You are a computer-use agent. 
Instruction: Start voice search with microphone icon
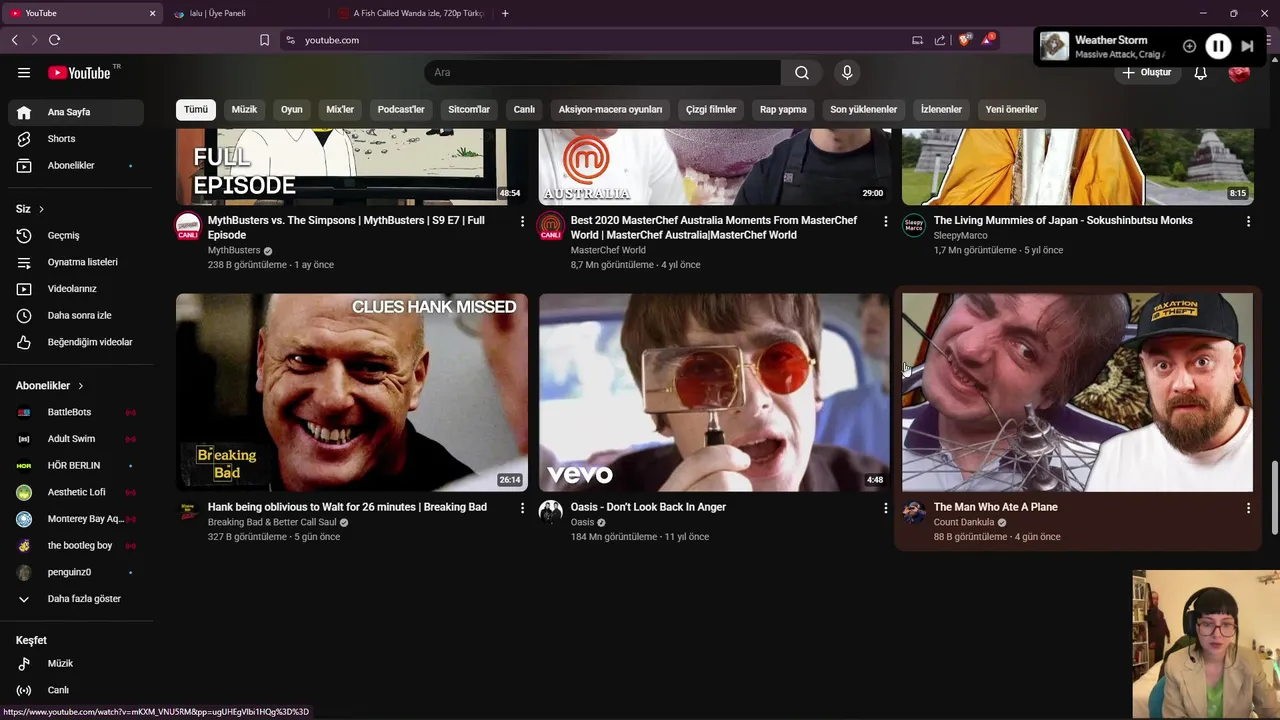click(847, 72)
